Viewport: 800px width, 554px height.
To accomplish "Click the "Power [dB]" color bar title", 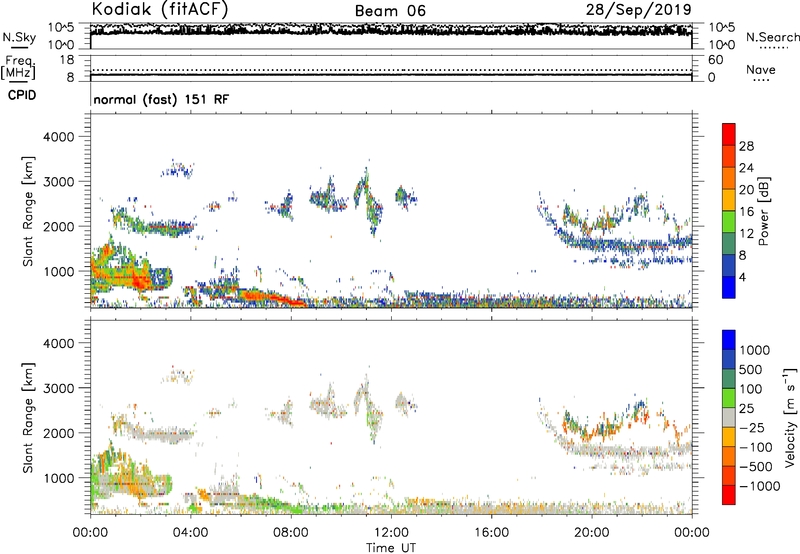I will (763, 211).
